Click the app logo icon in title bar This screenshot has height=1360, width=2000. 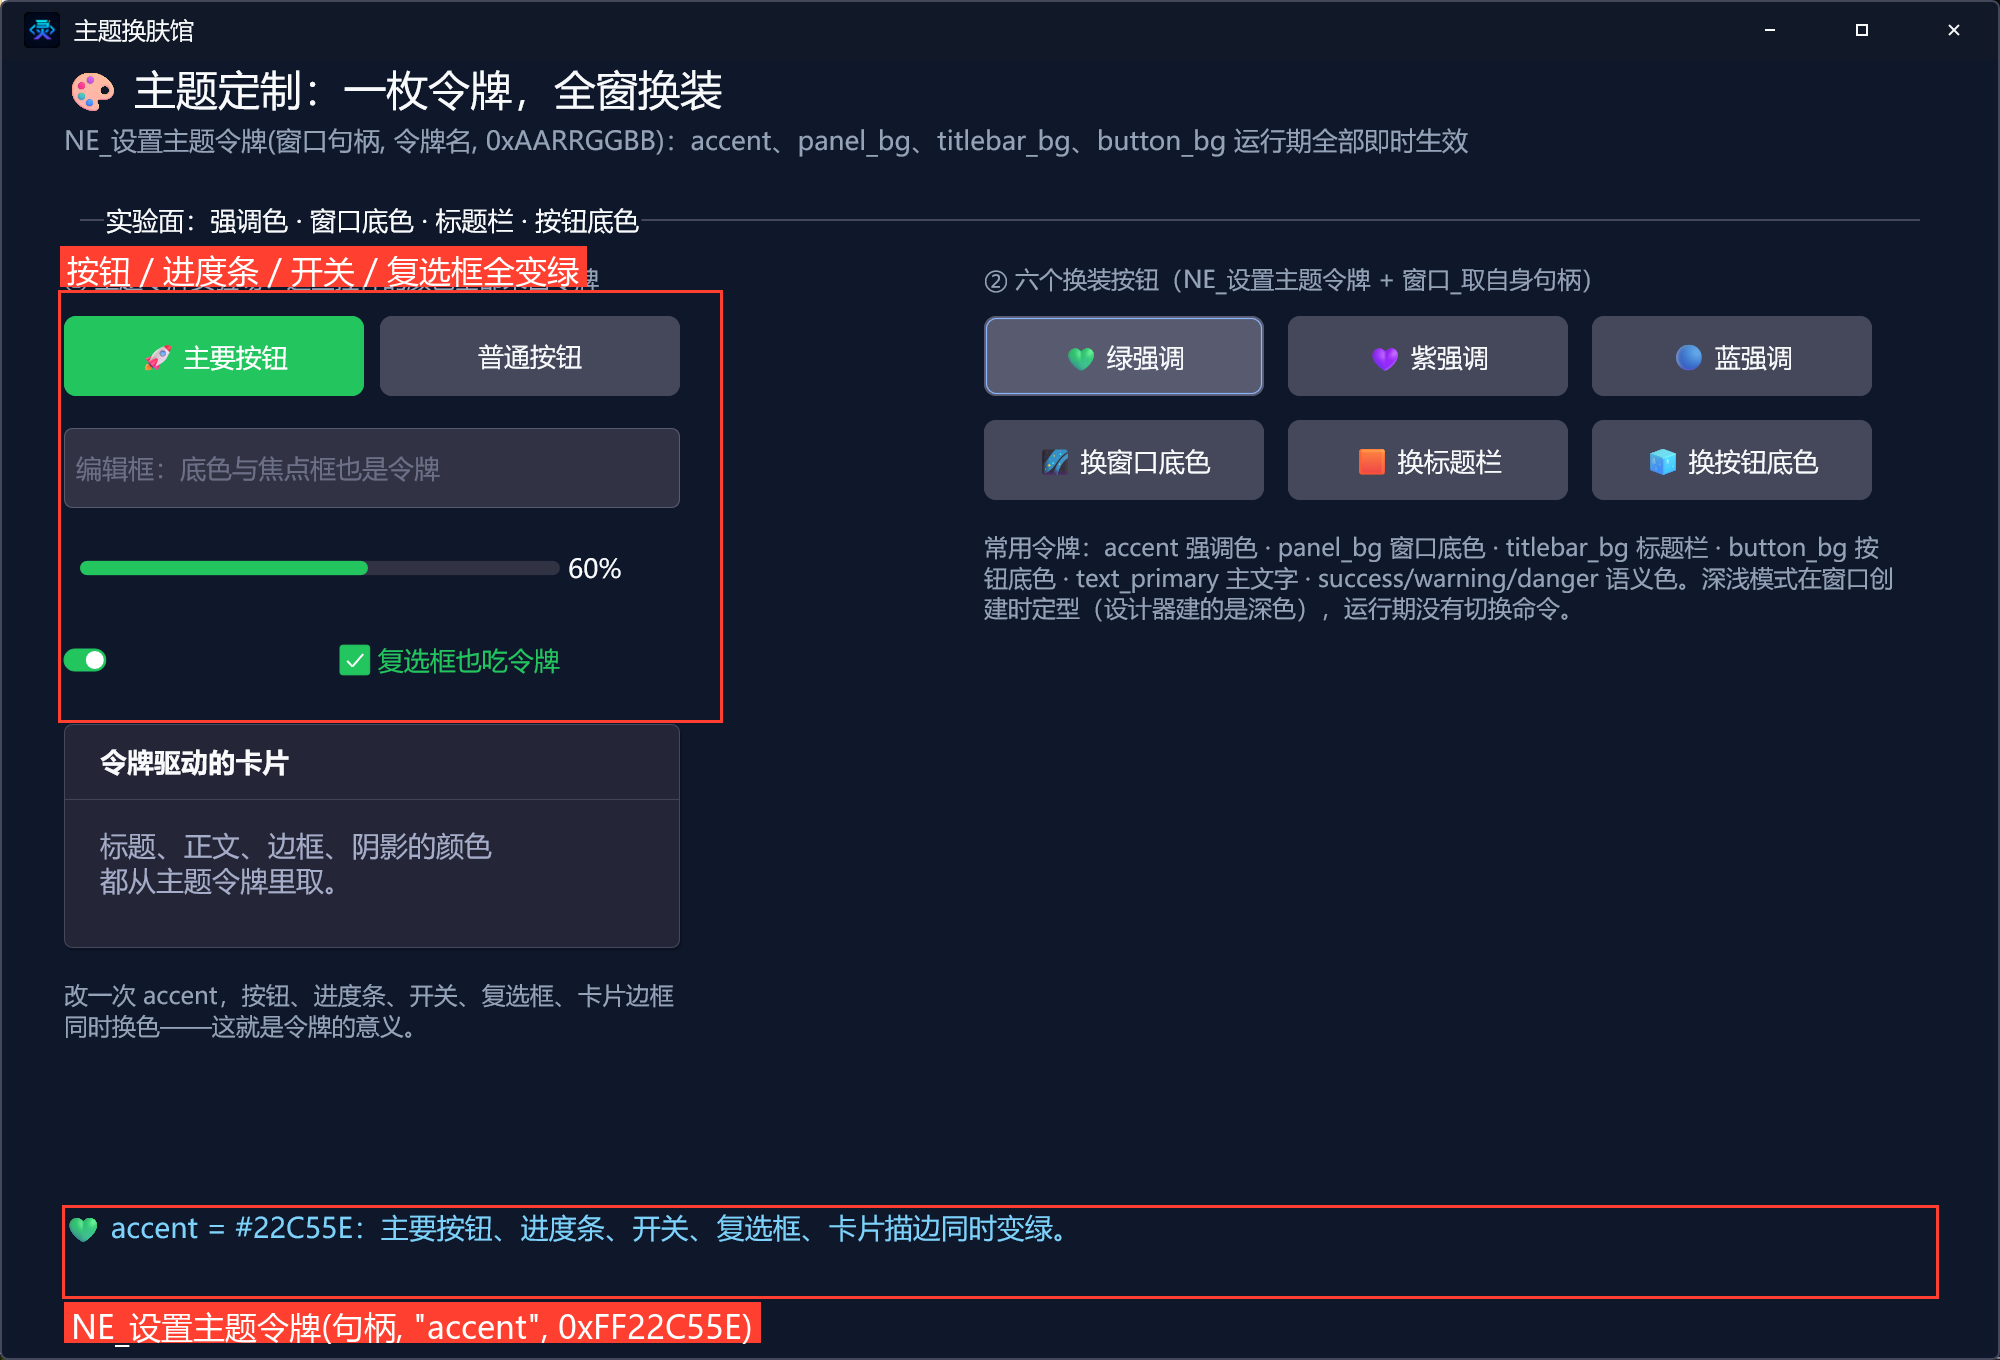[42, 30]
